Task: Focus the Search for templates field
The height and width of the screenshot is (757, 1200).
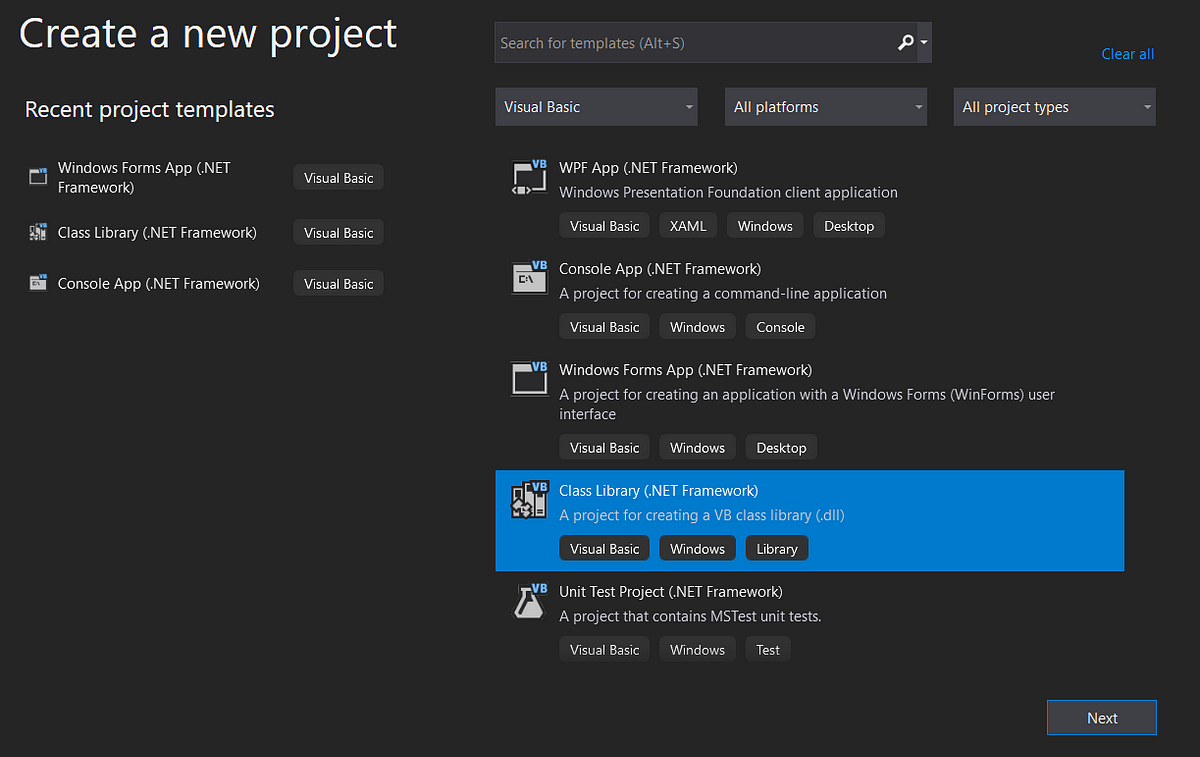Action: click(x=695, y=43)
